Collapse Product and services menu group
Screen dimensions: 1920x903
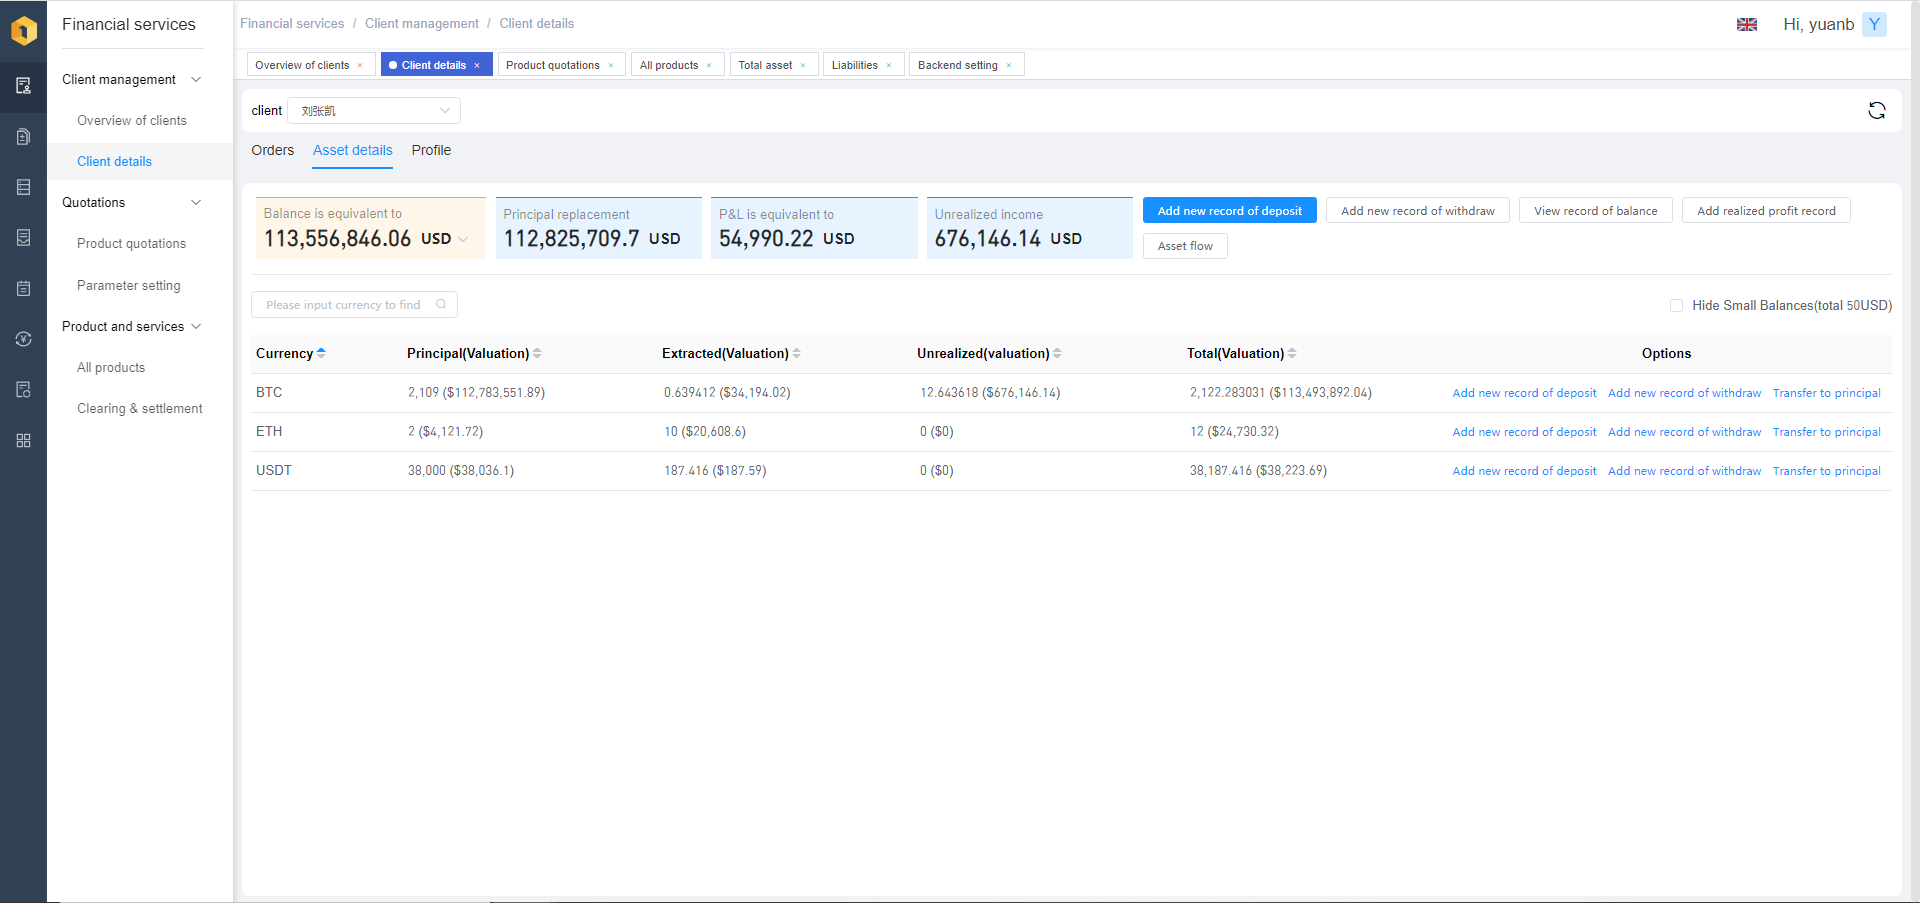click(x=196, y=327)
